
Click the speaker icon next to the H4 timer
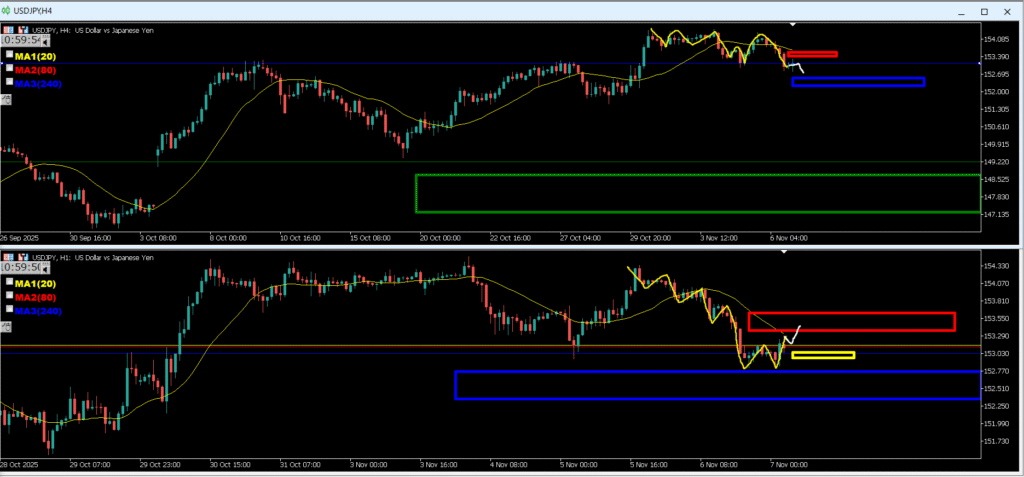pyautogui.click(x=45, y=41)
